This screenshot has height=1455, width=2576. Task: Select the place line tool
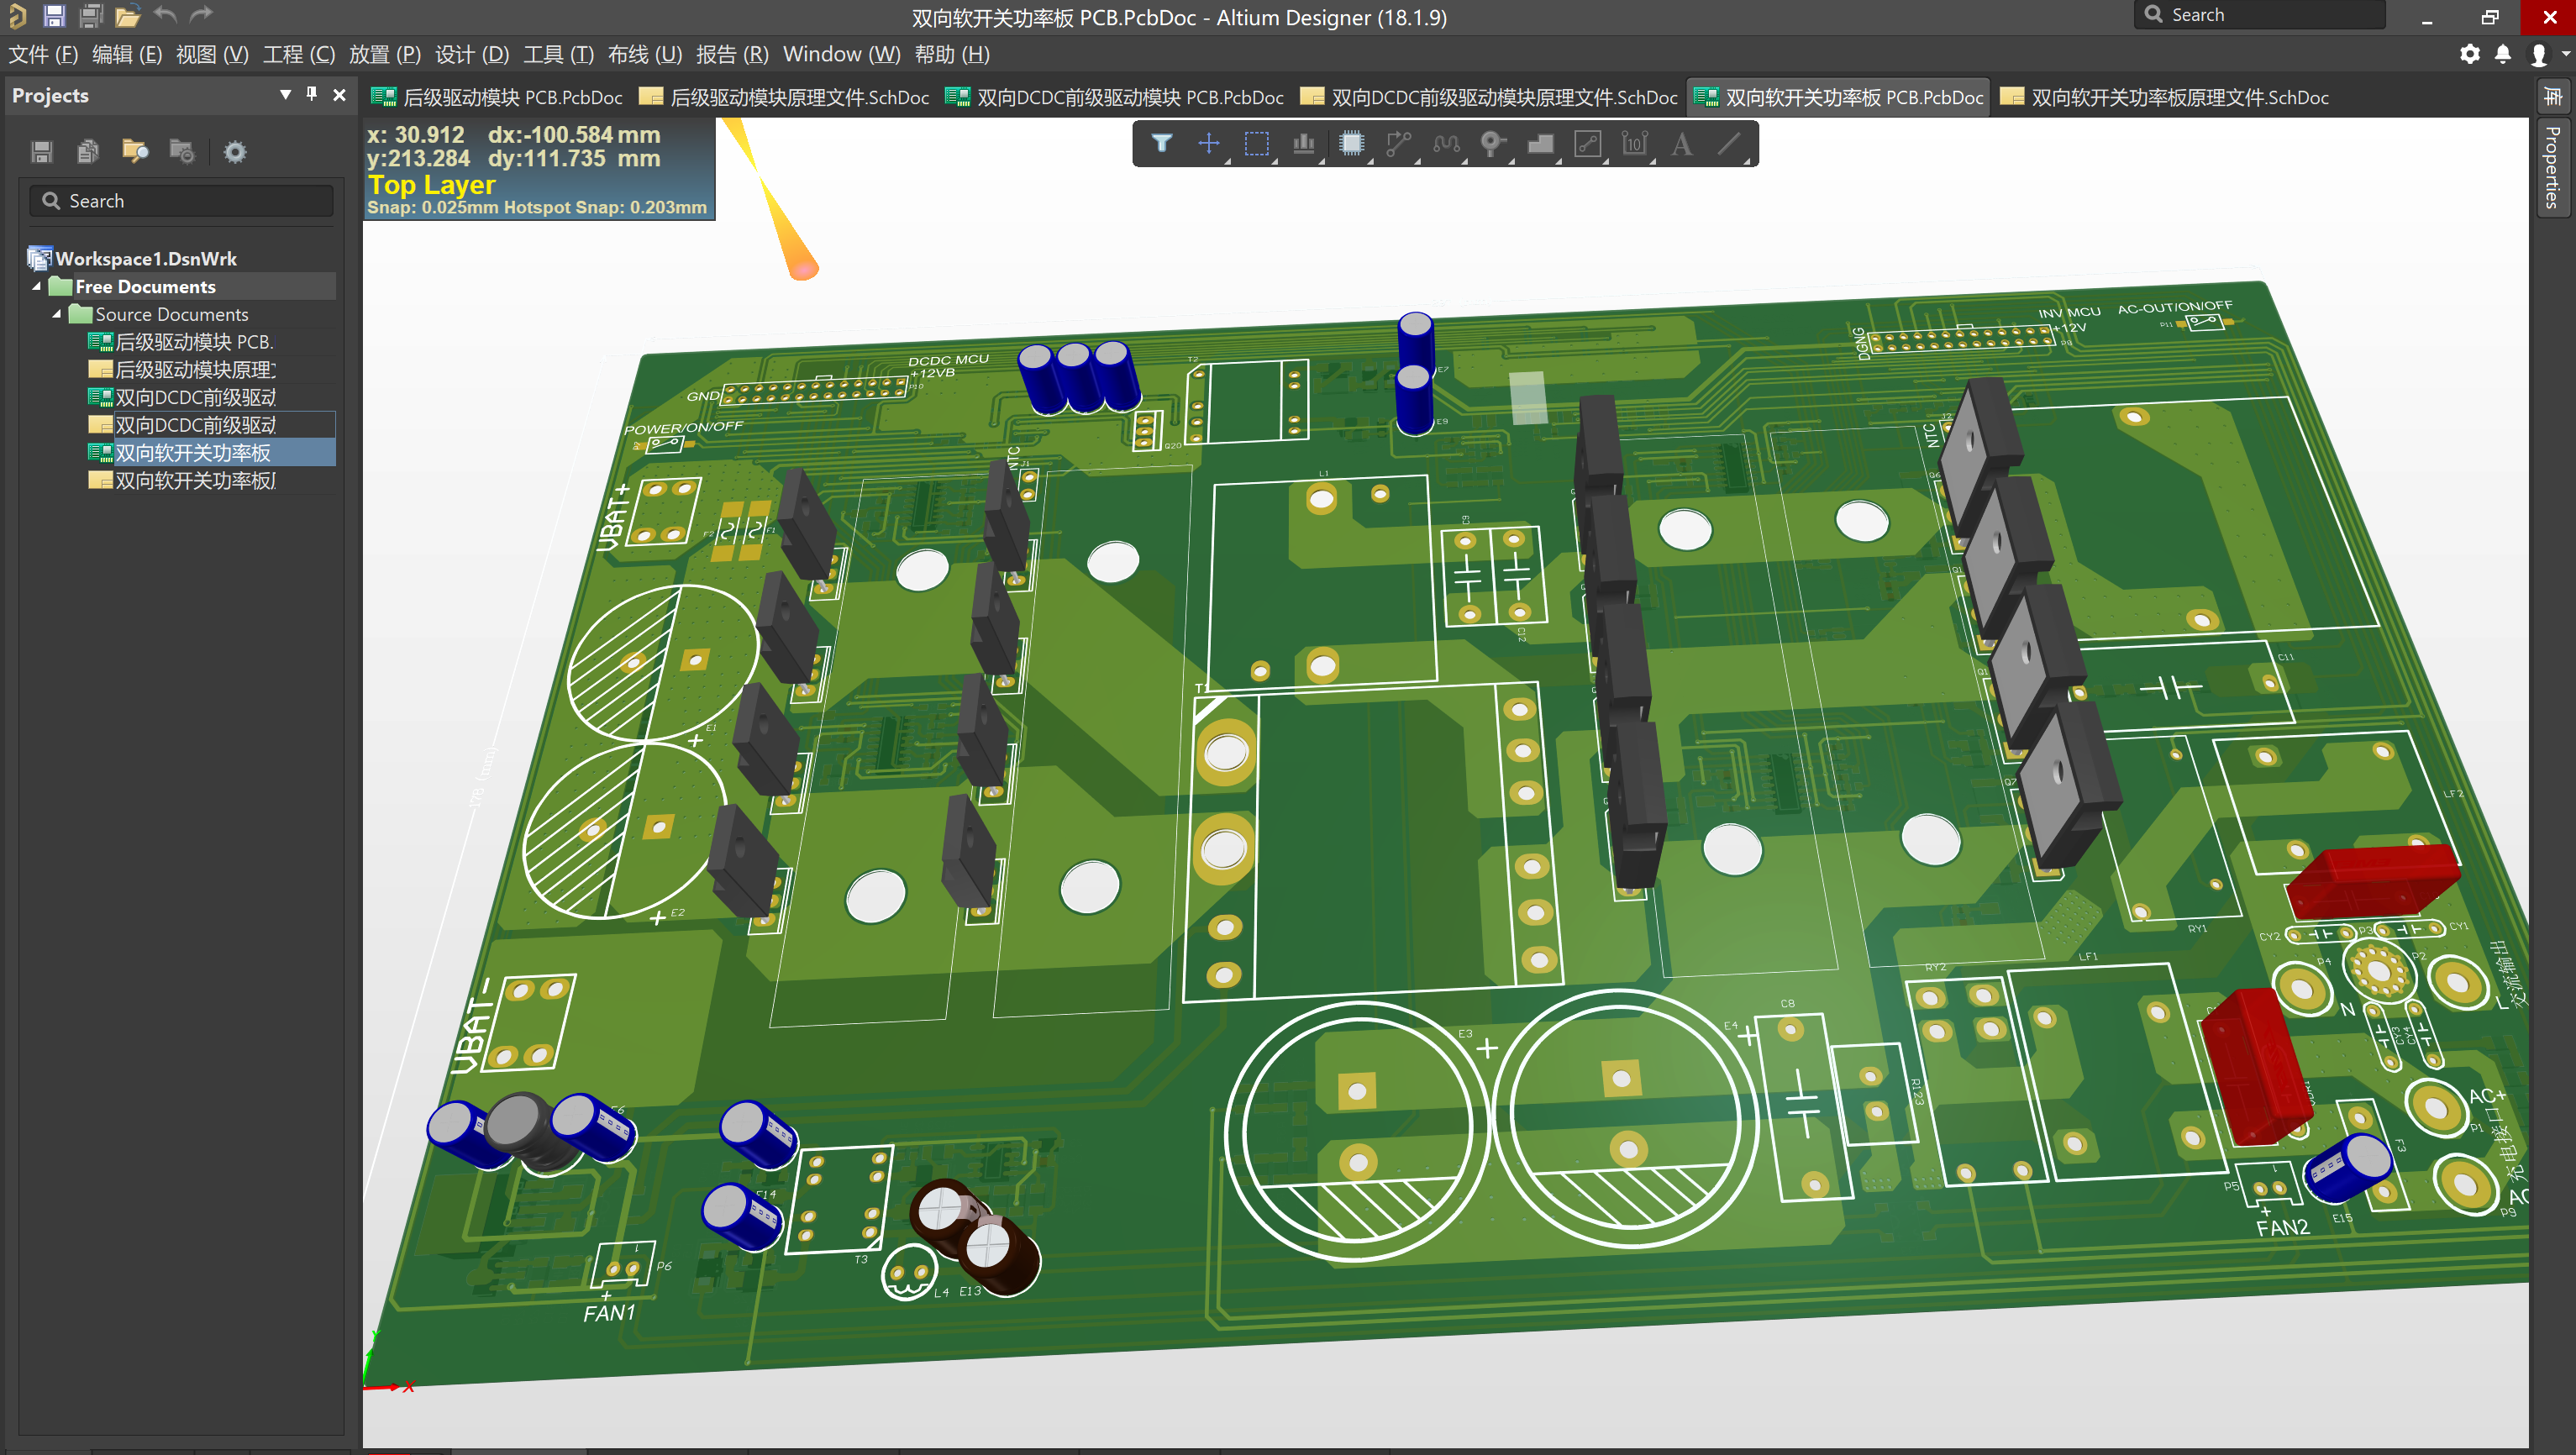click(1729, 144)
